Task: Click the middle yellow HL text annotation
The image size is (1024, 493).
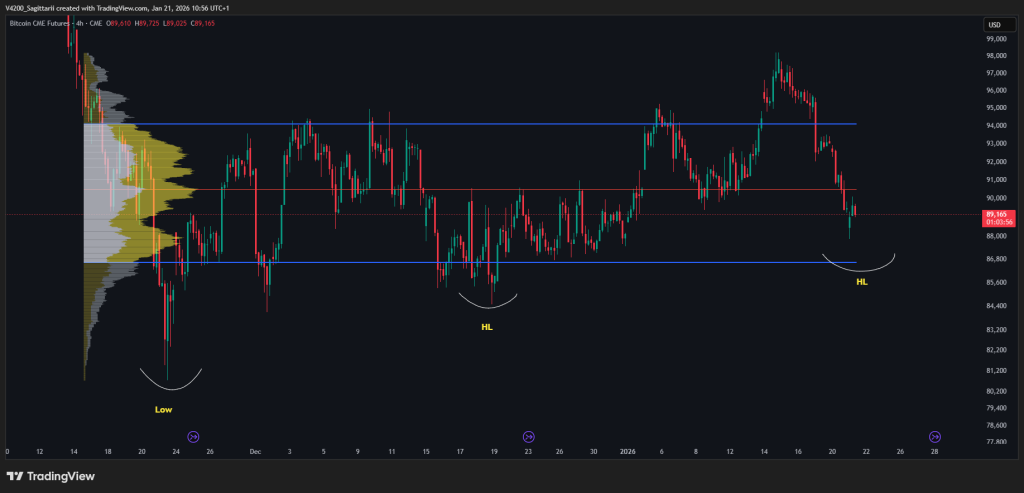Action: (487, 327)
